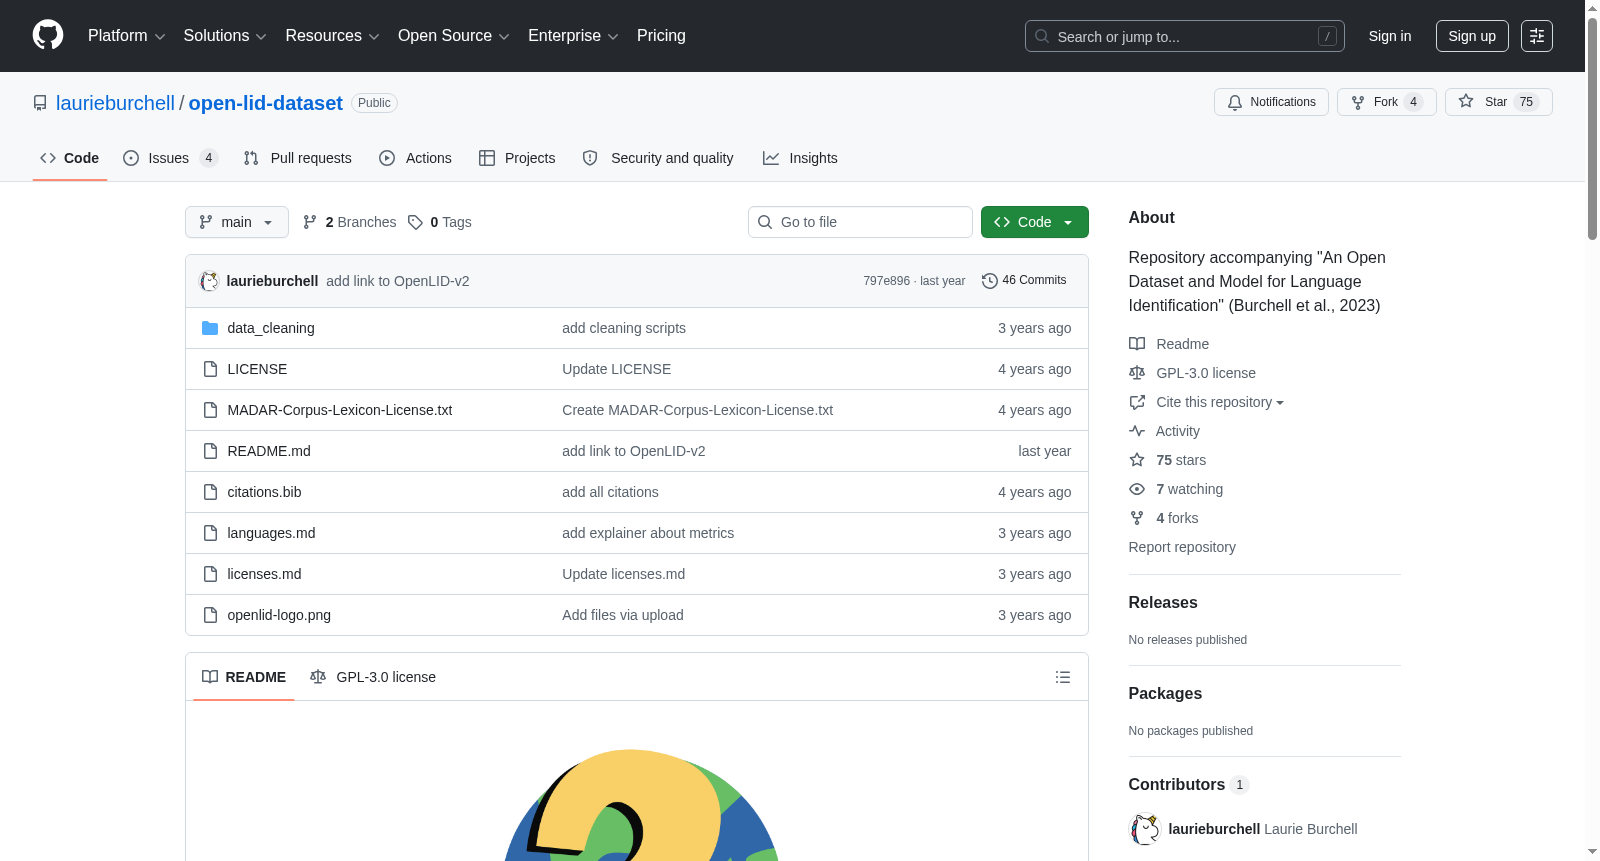1600x861 pixels.
Task: Click the Pricing link
Action: 661,36
